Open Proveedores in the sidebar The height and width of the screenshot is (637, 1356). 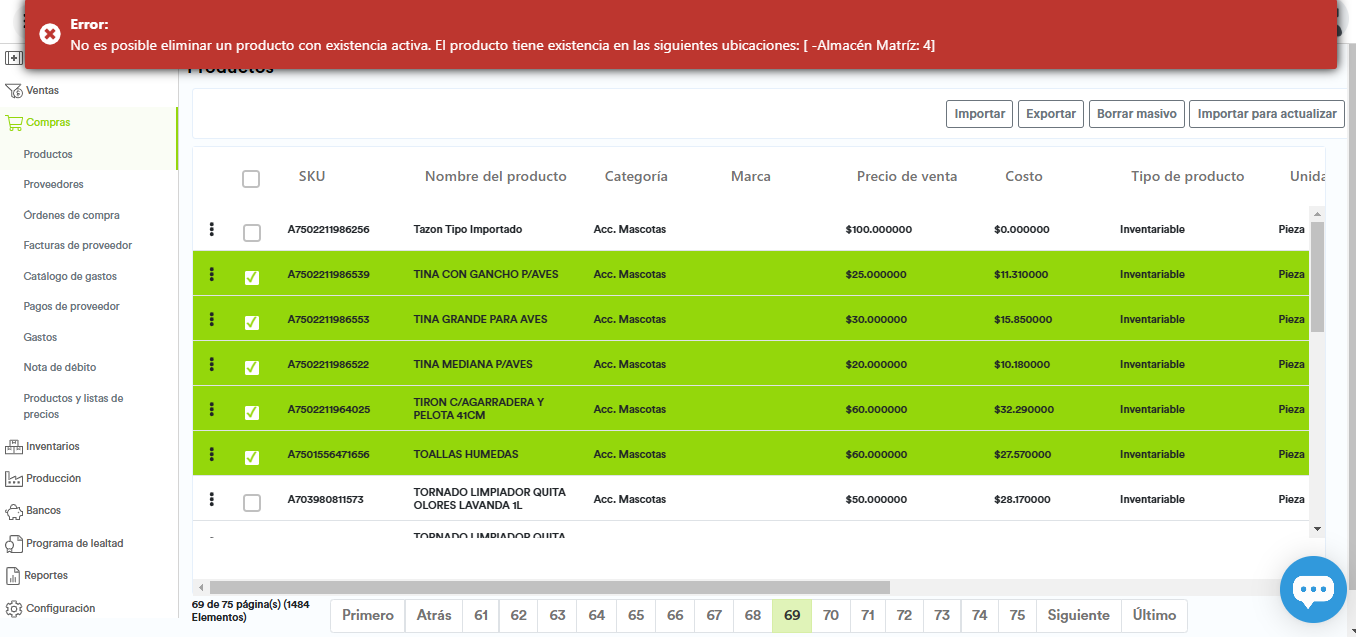(x=54, y=185)
